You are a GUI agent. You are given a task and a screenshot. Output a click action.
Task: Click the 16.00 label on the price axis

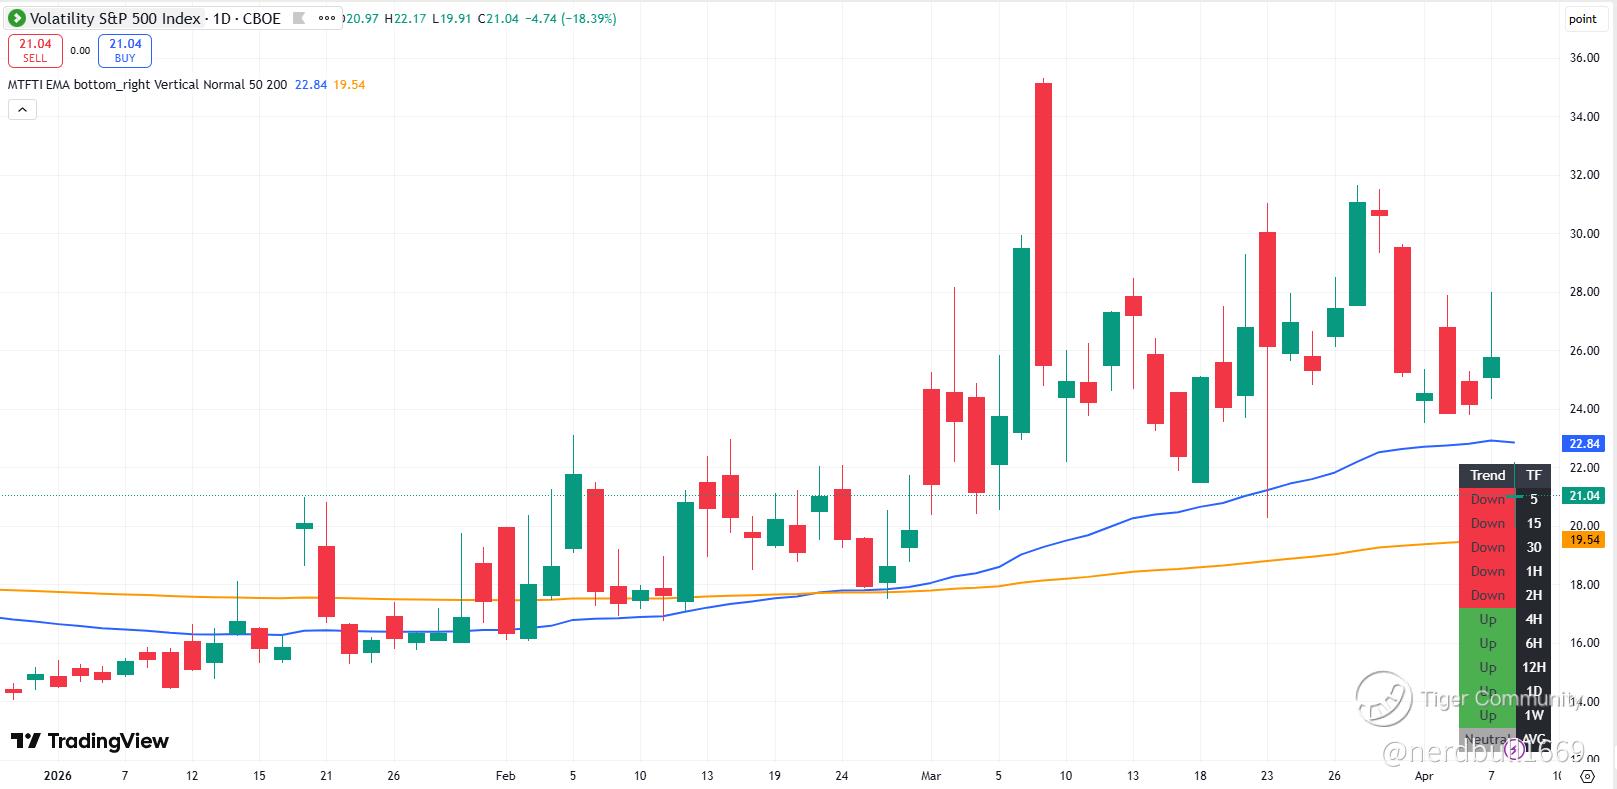pos(1584,643)
